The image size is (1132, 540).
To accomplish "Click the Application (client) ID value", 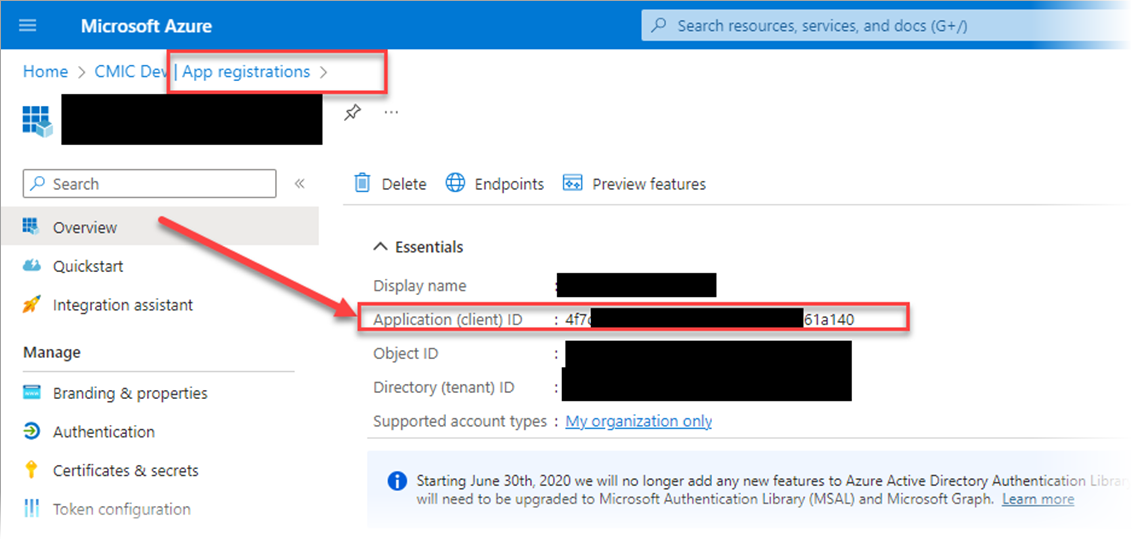I will (710, 319).
